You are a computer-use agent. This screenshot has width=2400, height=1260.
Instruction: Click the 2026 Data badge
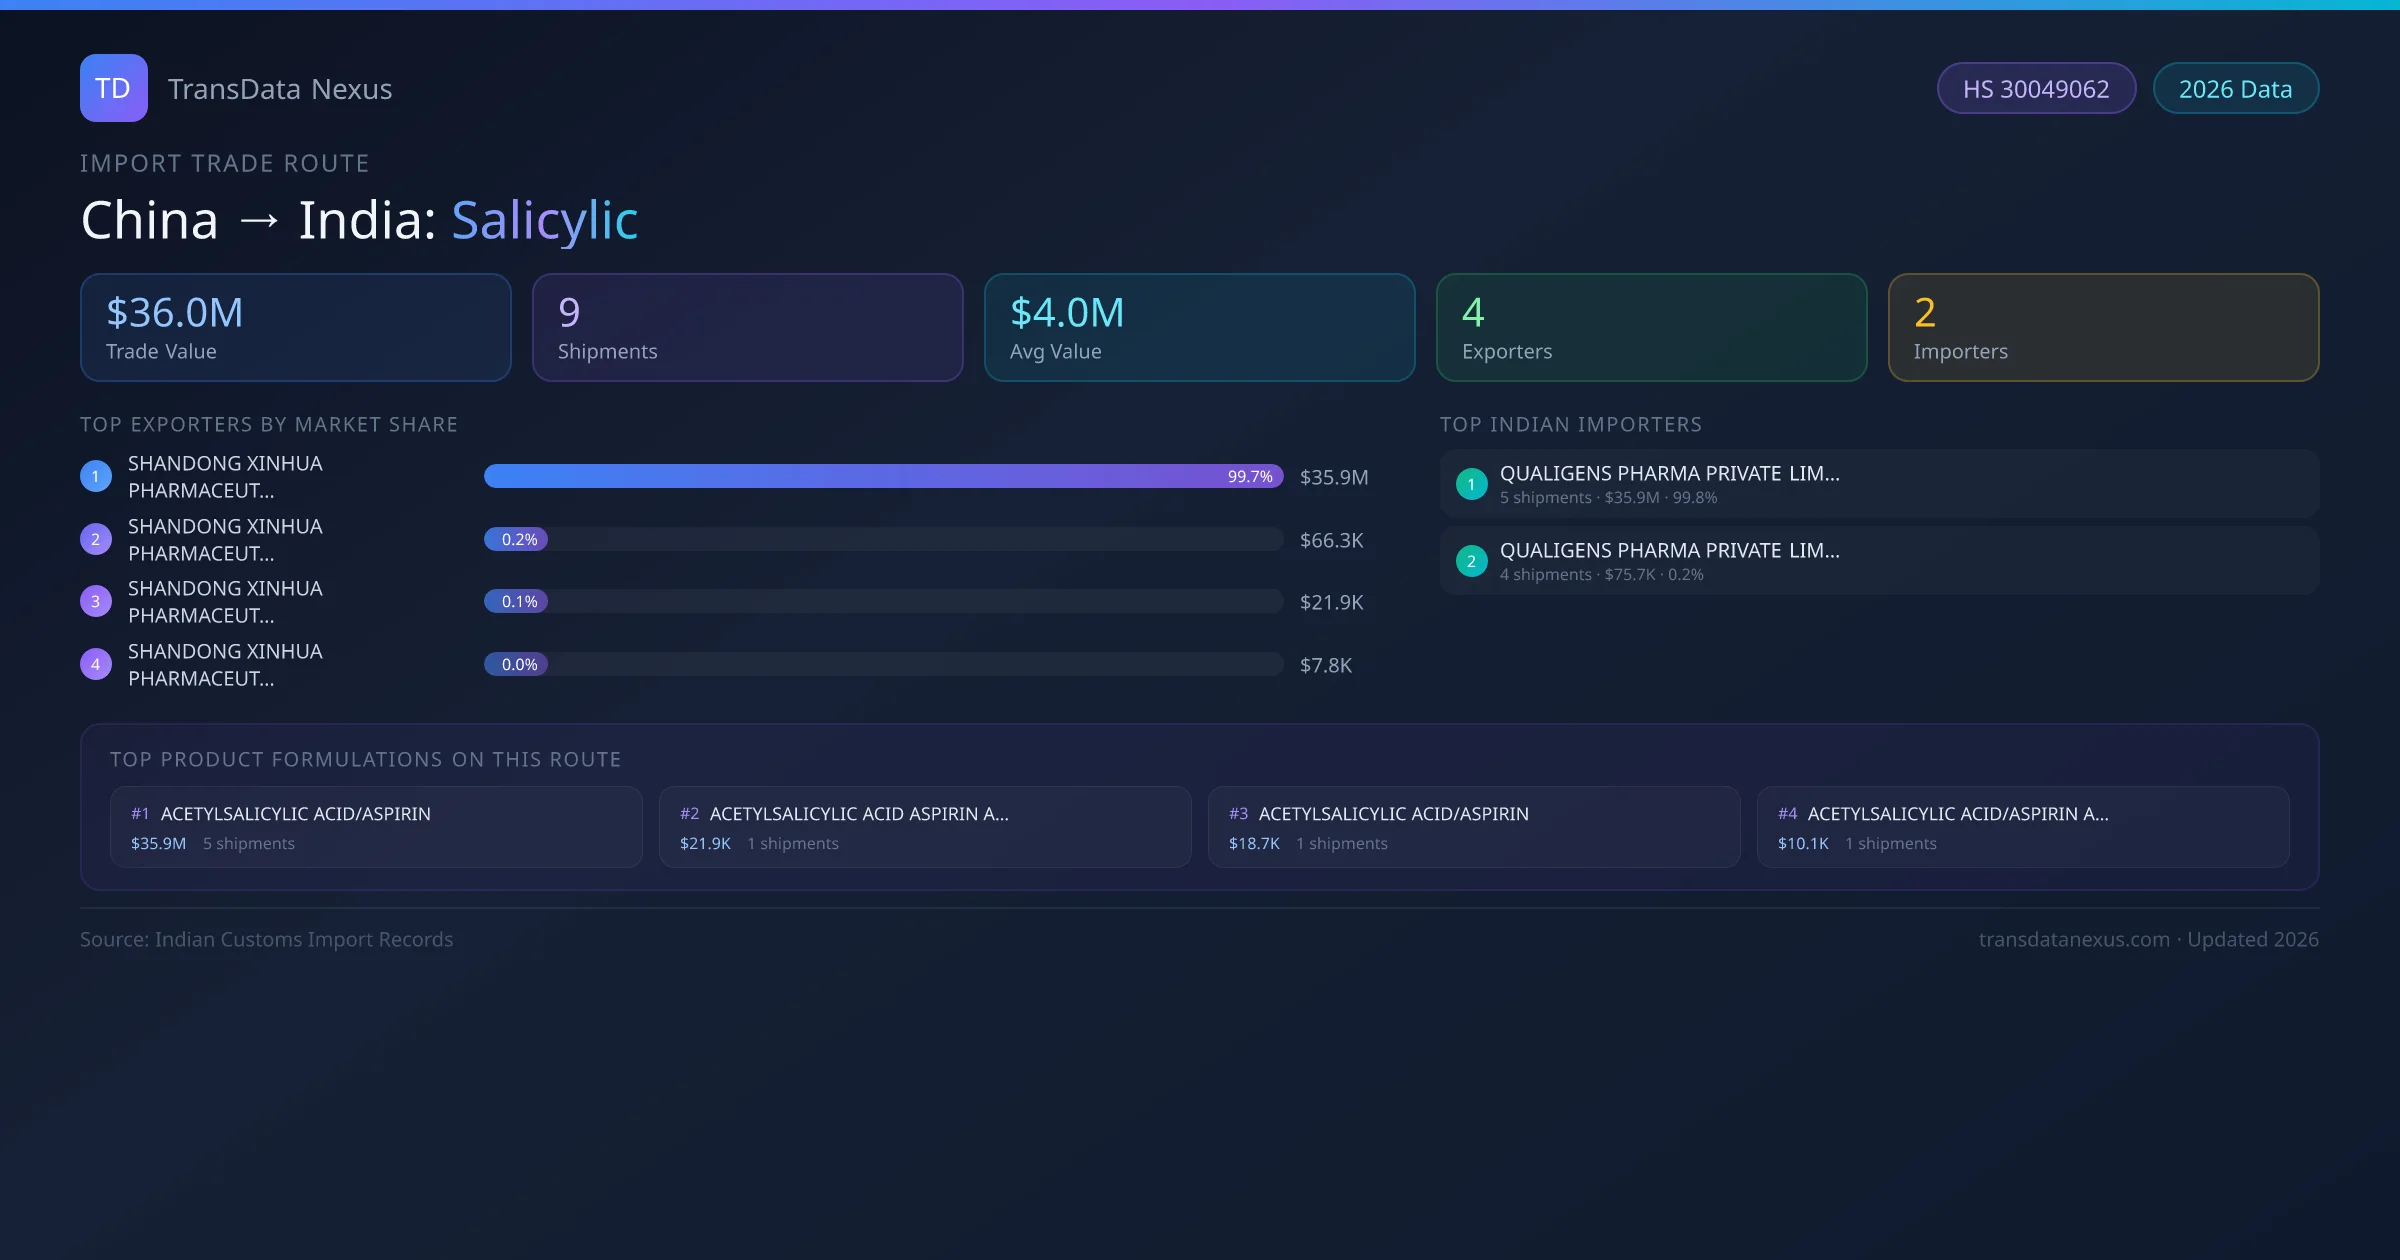(x=2235, y=89)
